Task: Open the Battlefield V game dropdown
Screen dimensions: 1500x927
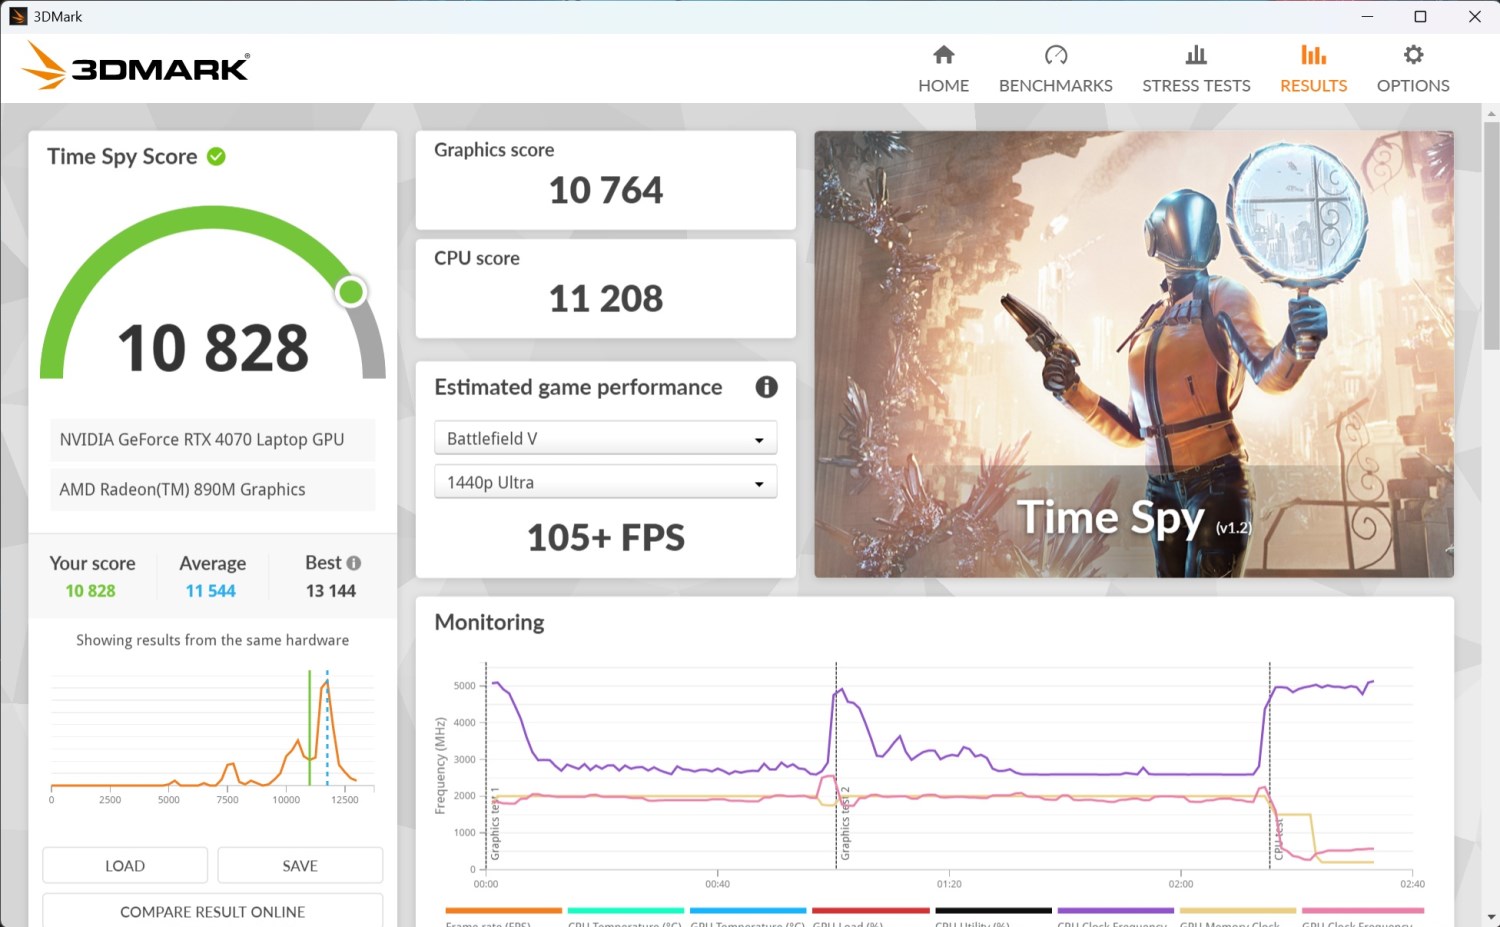Action: click(x=605, y=438)
